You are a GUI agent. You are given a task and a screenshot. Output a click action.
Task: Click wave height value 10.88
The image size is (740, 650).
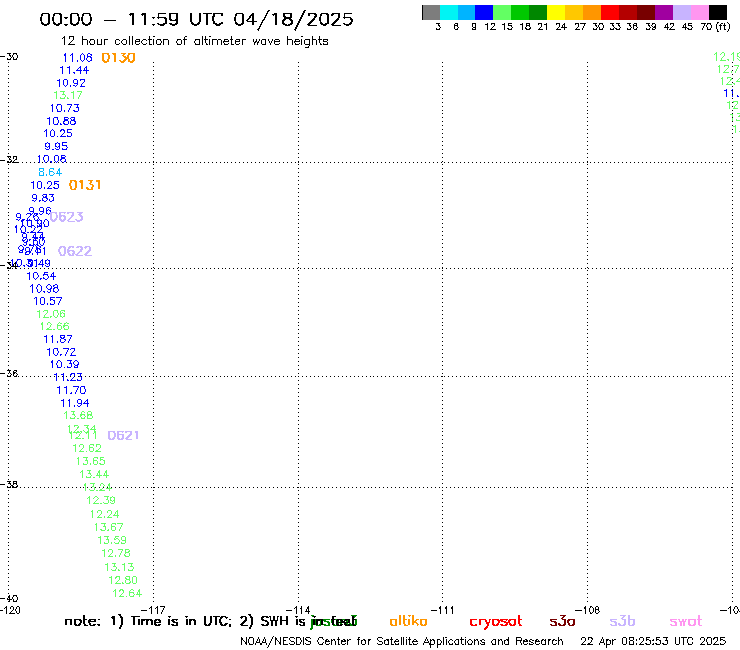pyautogui.click(x=61, y=121)
